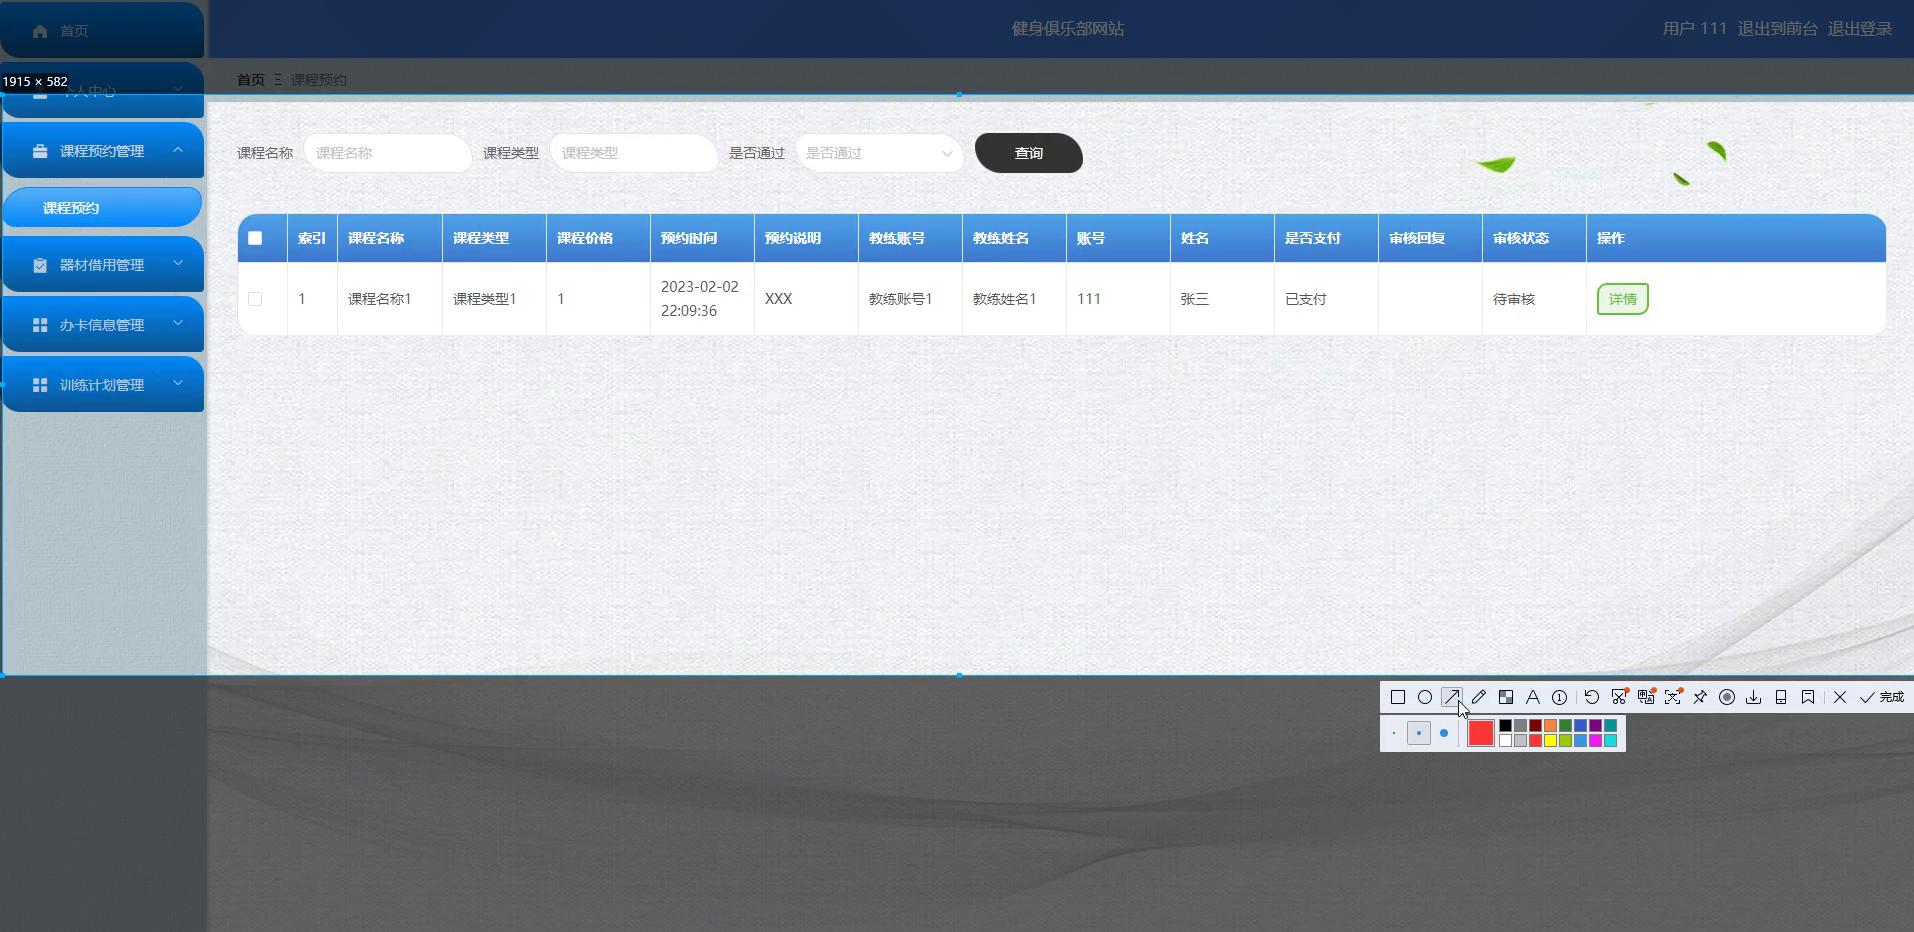Open the 是否通过 dropdown

880,153
